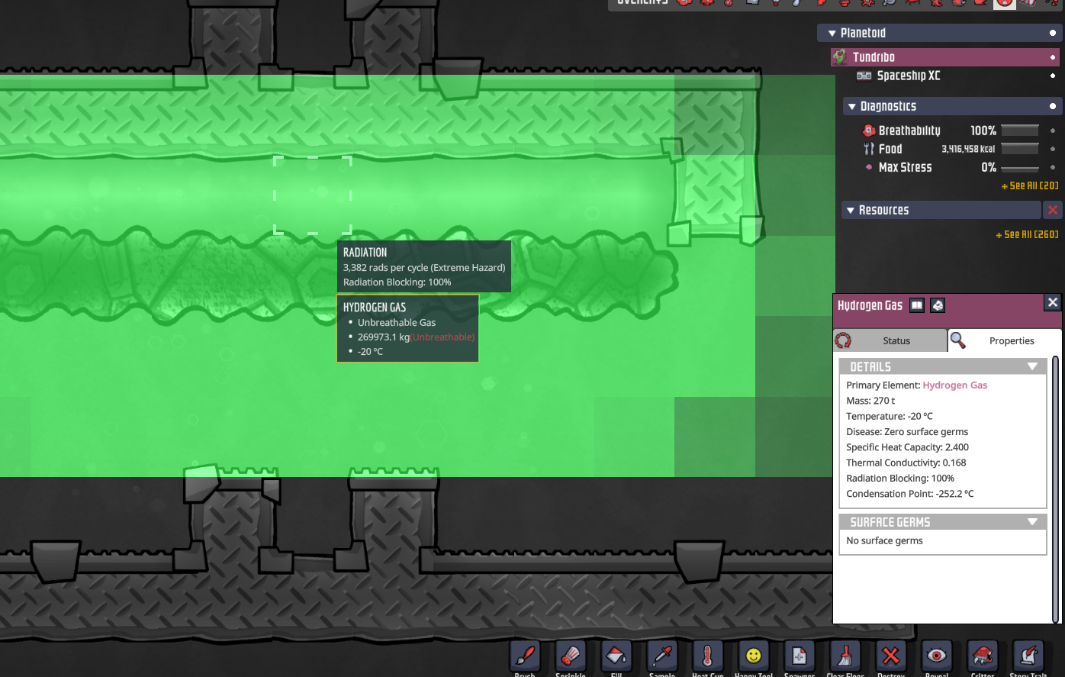Open See All (260) resources link
This screenshot has width=1065, height=677.
pos(1026,234)
